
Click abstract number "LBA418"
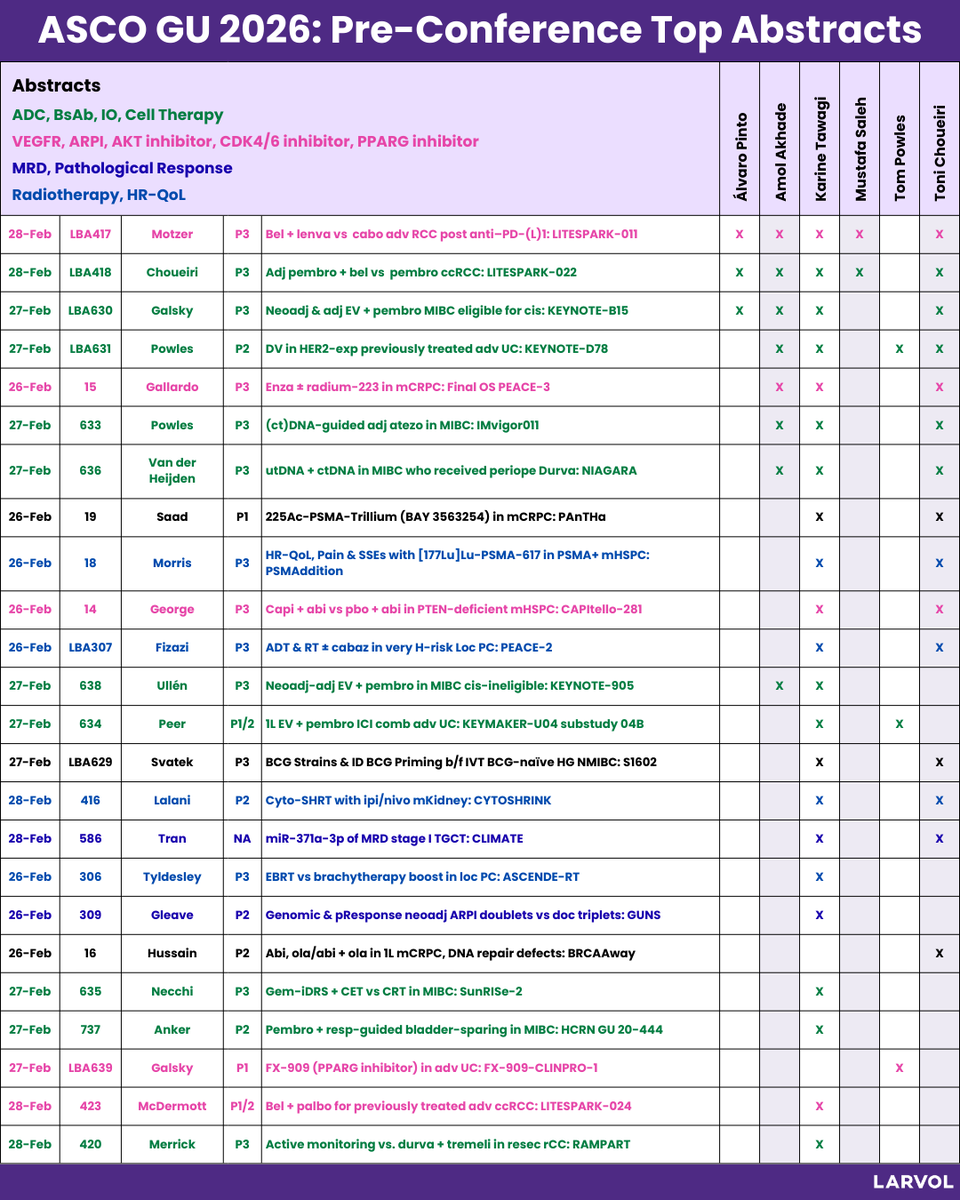90,272
